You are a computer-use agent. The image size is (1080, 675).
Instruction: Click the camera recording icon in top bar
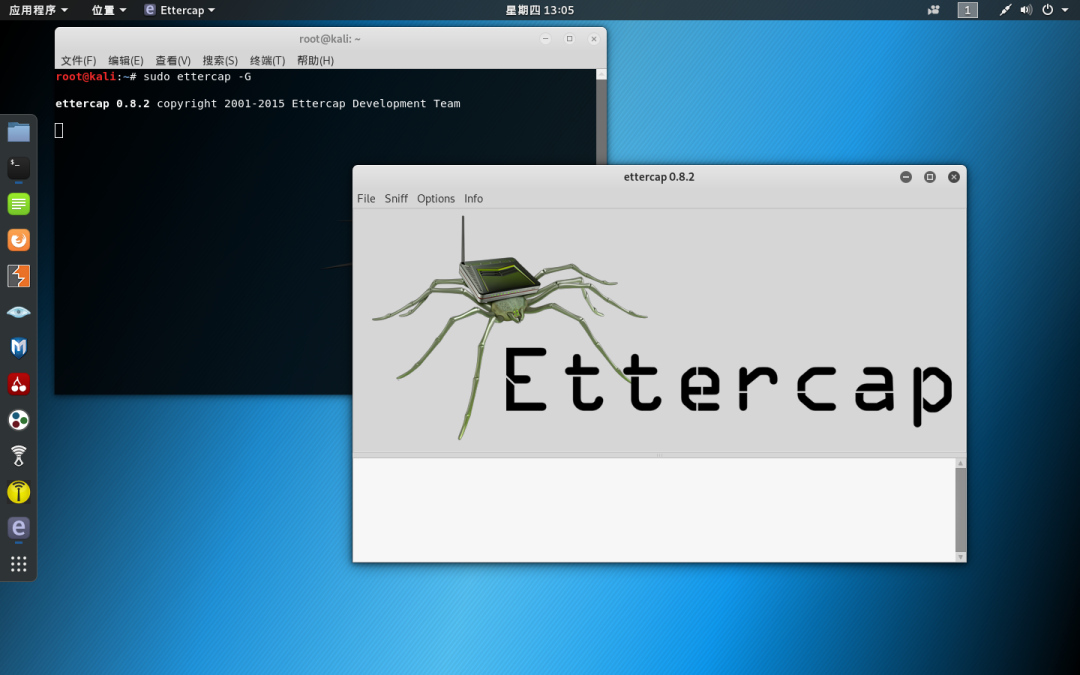pyautogui.click(x=933, y=10)
